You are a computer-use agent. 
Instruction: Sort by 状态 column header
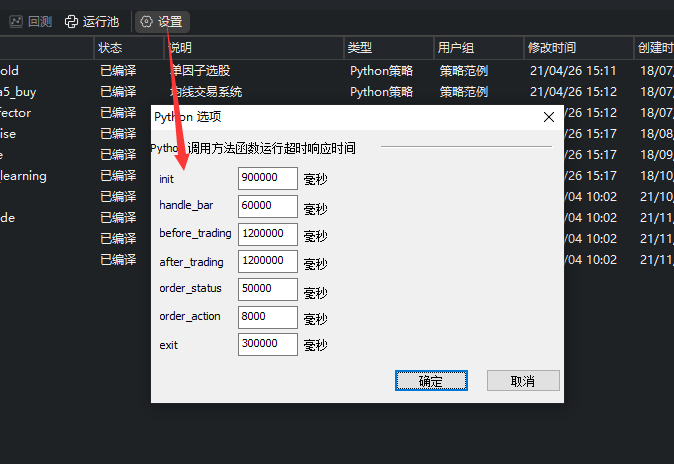tap(129, 48)
